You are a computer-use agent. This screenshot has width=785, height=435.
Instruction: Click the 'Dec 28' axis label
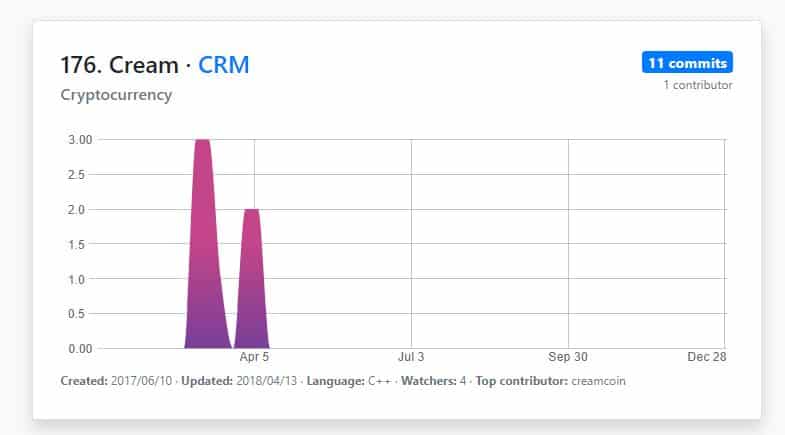click(x=706, y=357)
